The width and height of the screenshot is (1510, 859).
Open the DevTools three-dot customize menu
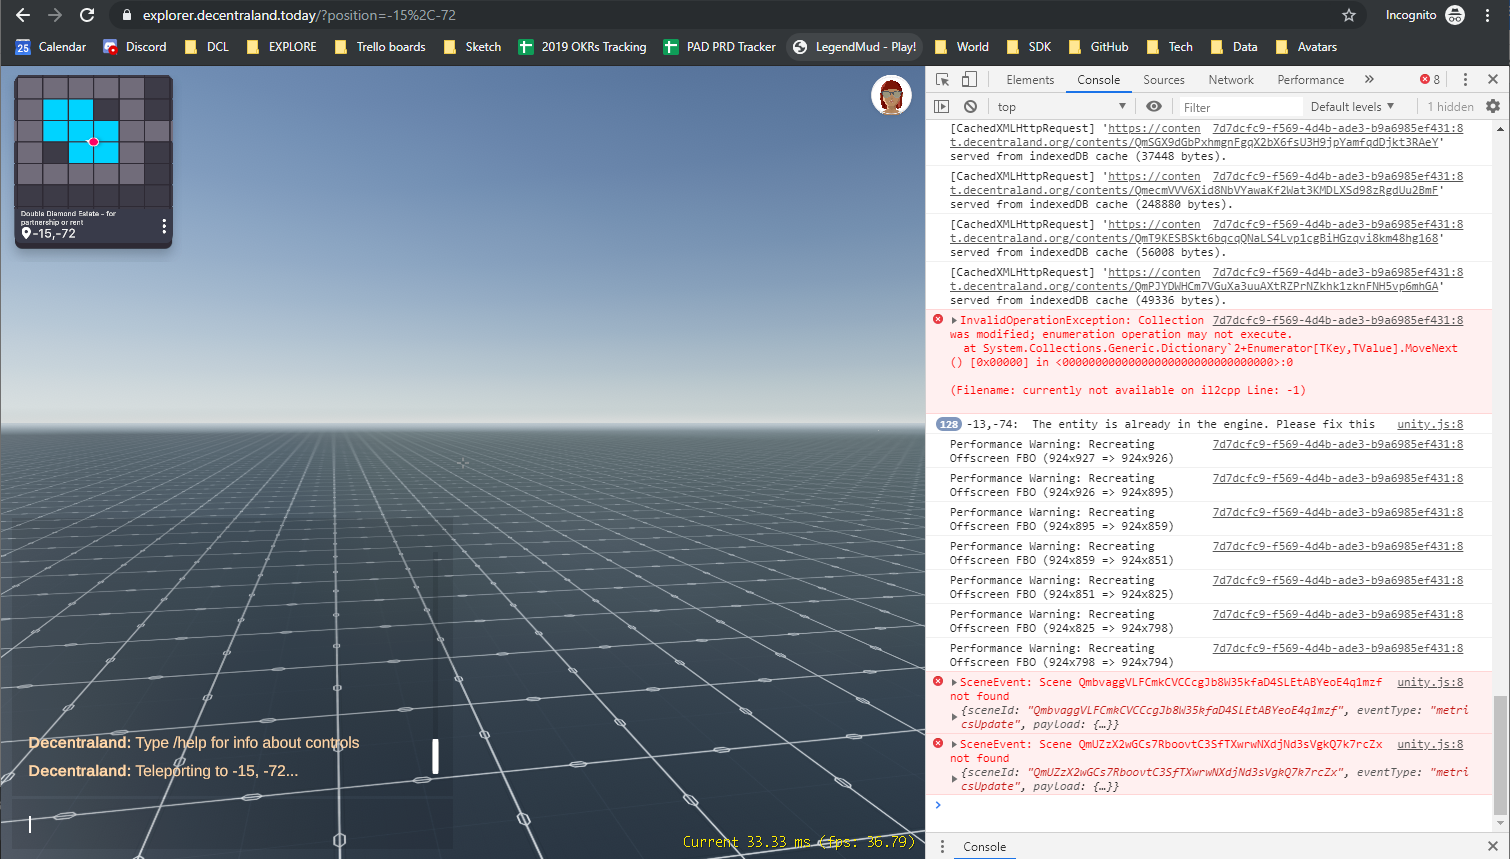pos(1465,79)
